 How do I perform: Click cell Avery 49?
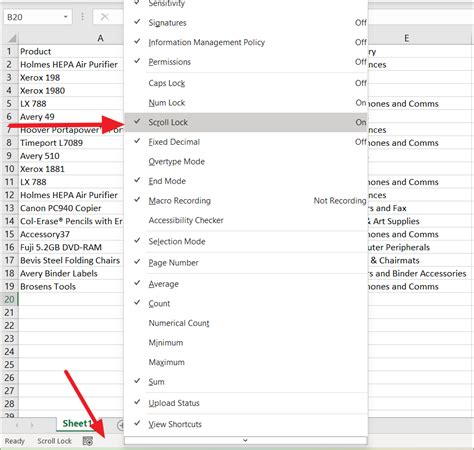[x=71, y=117]
